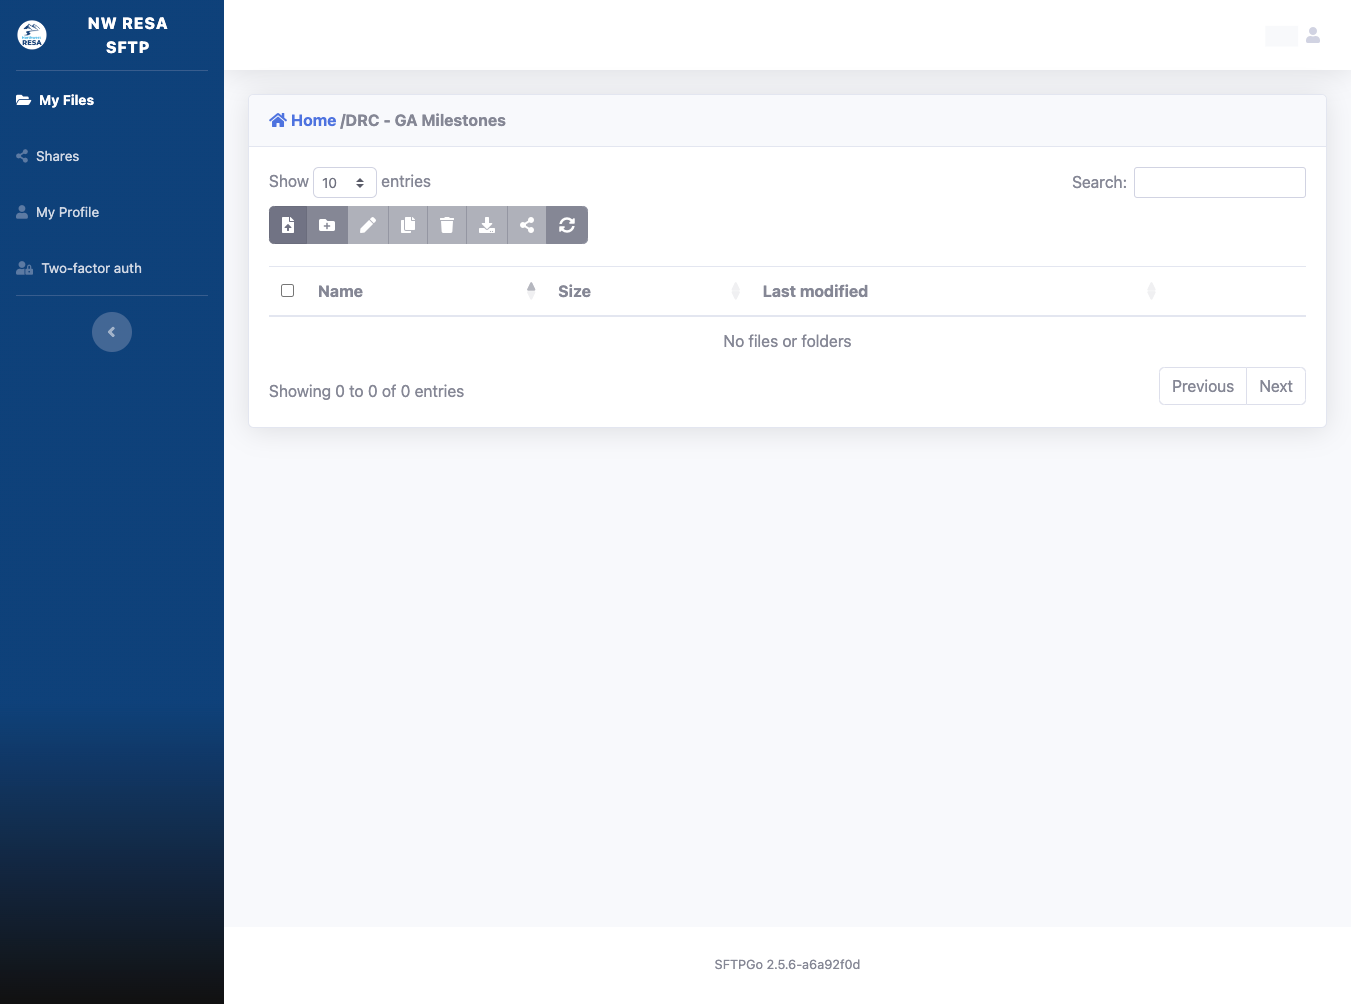Click the upload file toolbar icon

(x=288, y=225)
